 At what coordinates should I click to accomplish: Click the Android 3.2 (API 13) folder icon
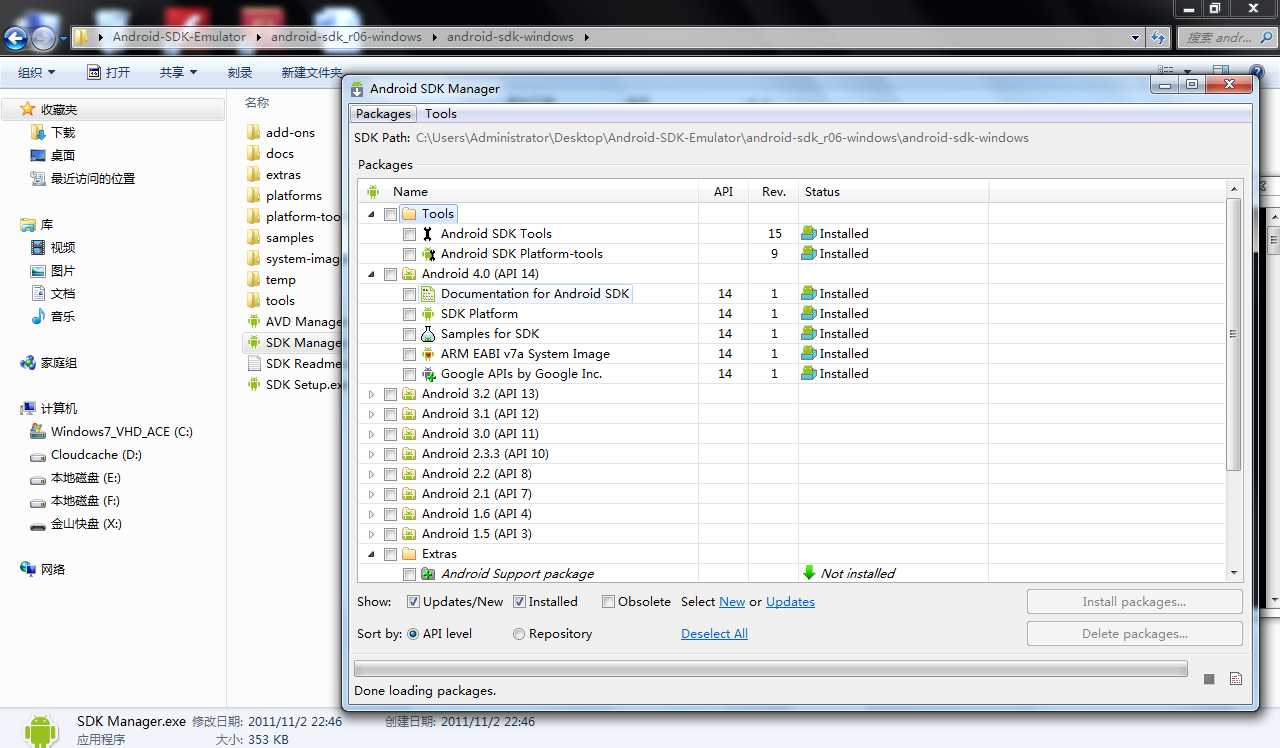pyautogui.click(x=409, y=394)
